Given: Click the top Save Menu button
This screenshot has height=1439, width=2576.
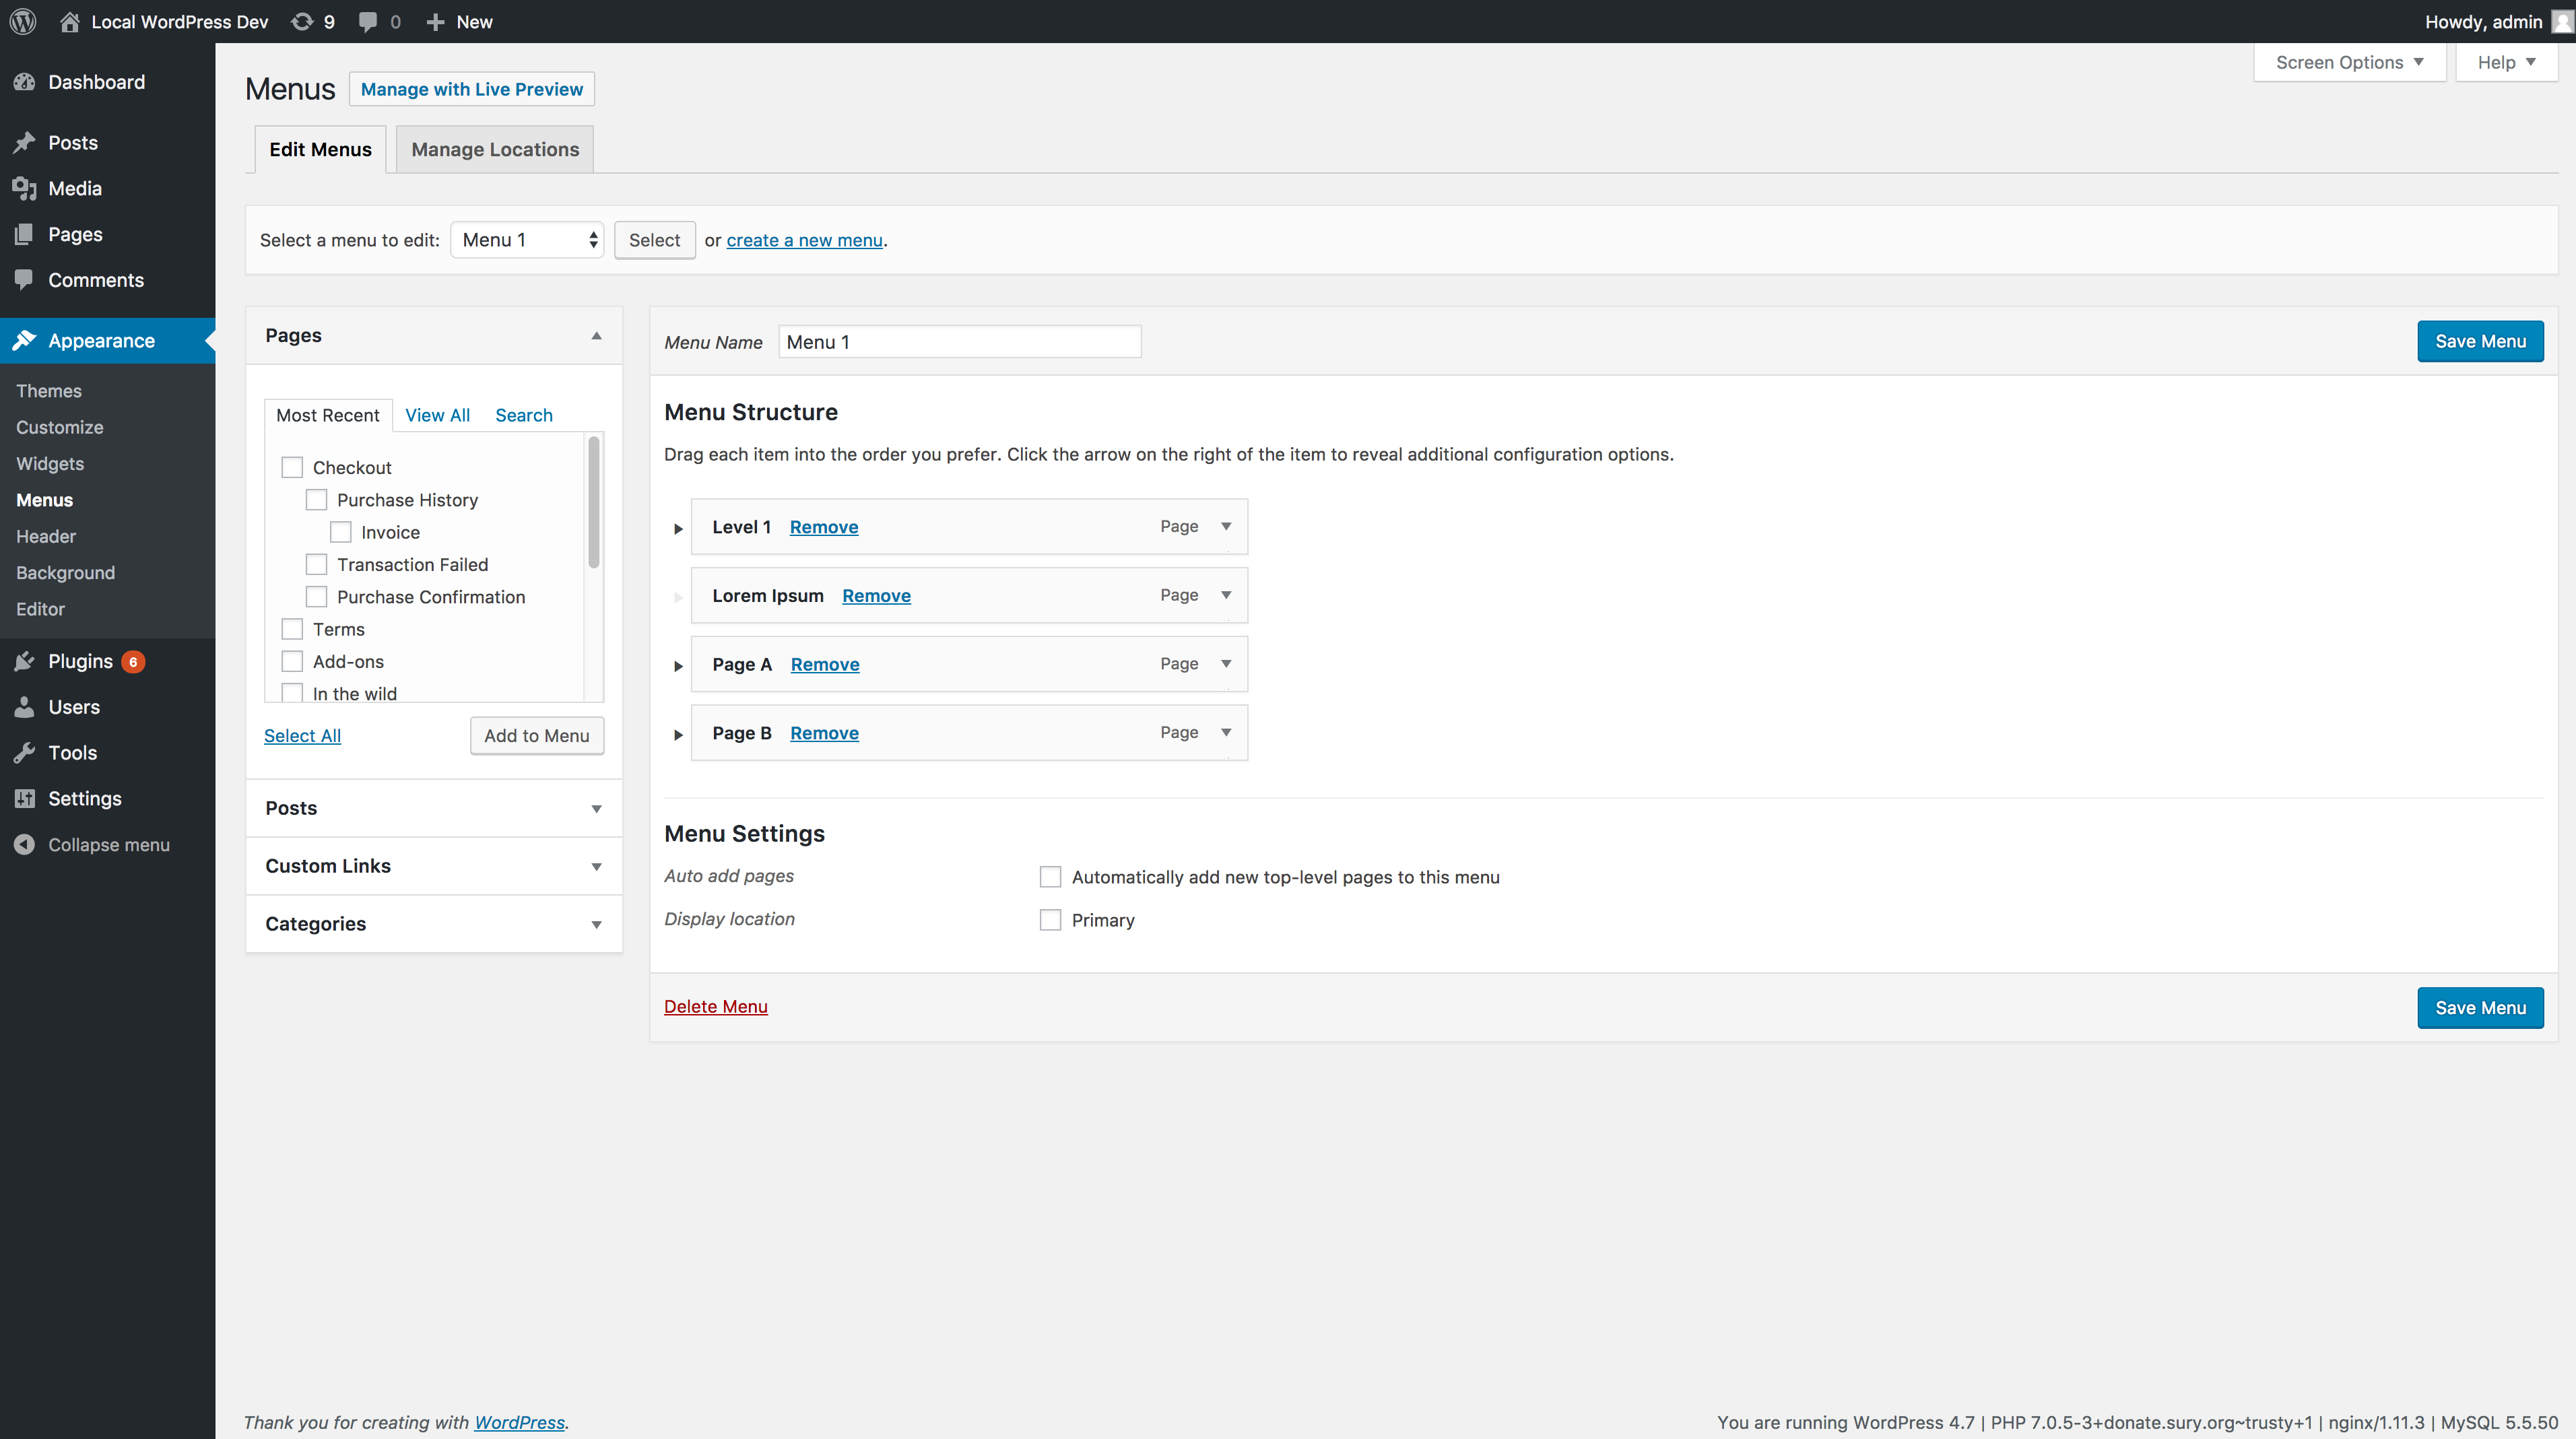Looking at the screenshot, I should pos(2480,341).
